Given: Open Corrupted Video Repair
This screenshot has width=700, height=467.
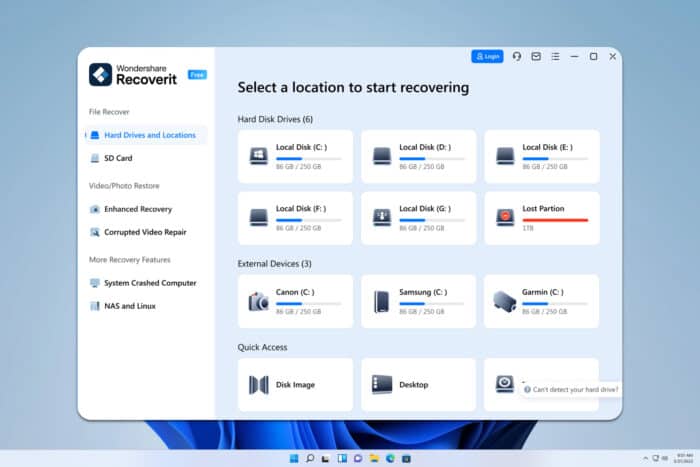Looking at the screenshot, I should [x=144, y=232].
